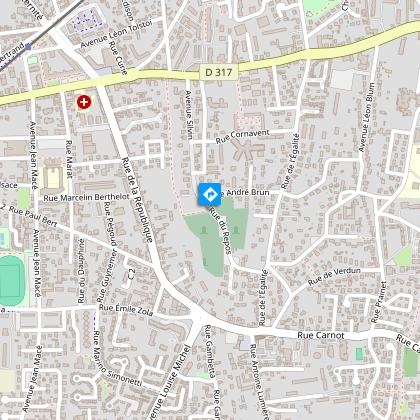Click the right cemetery grave symbol
The image size is (420, 420).
236,230
